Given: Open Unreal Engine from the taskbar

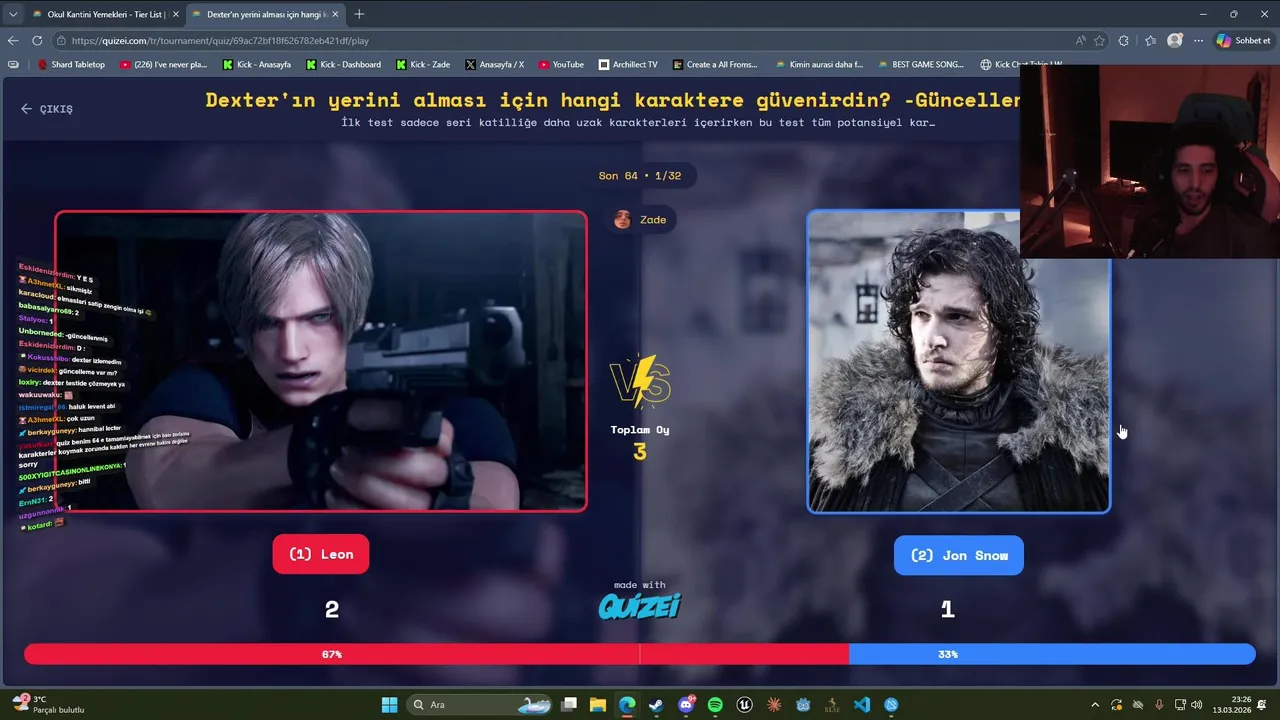Looking at the screenshot, I should pyautogui.click(x=744, y=705).
